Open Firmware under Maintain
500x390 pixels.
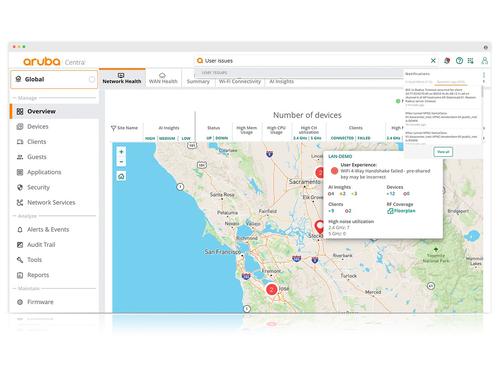click(x=54, y=302)
